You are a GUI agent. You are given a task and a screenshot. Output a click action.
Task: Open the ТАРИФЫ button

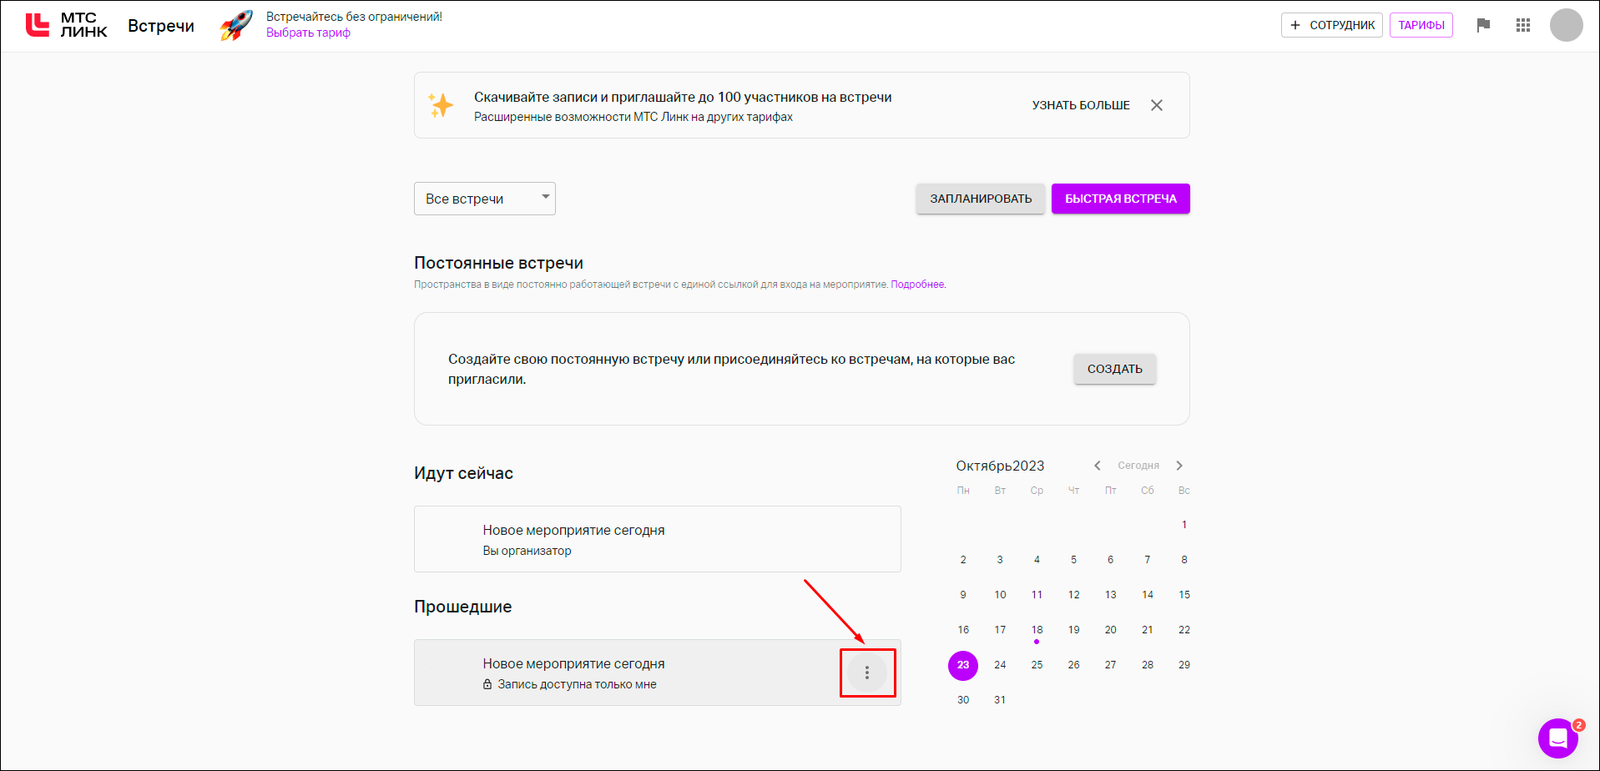[x=1421, y=25]
